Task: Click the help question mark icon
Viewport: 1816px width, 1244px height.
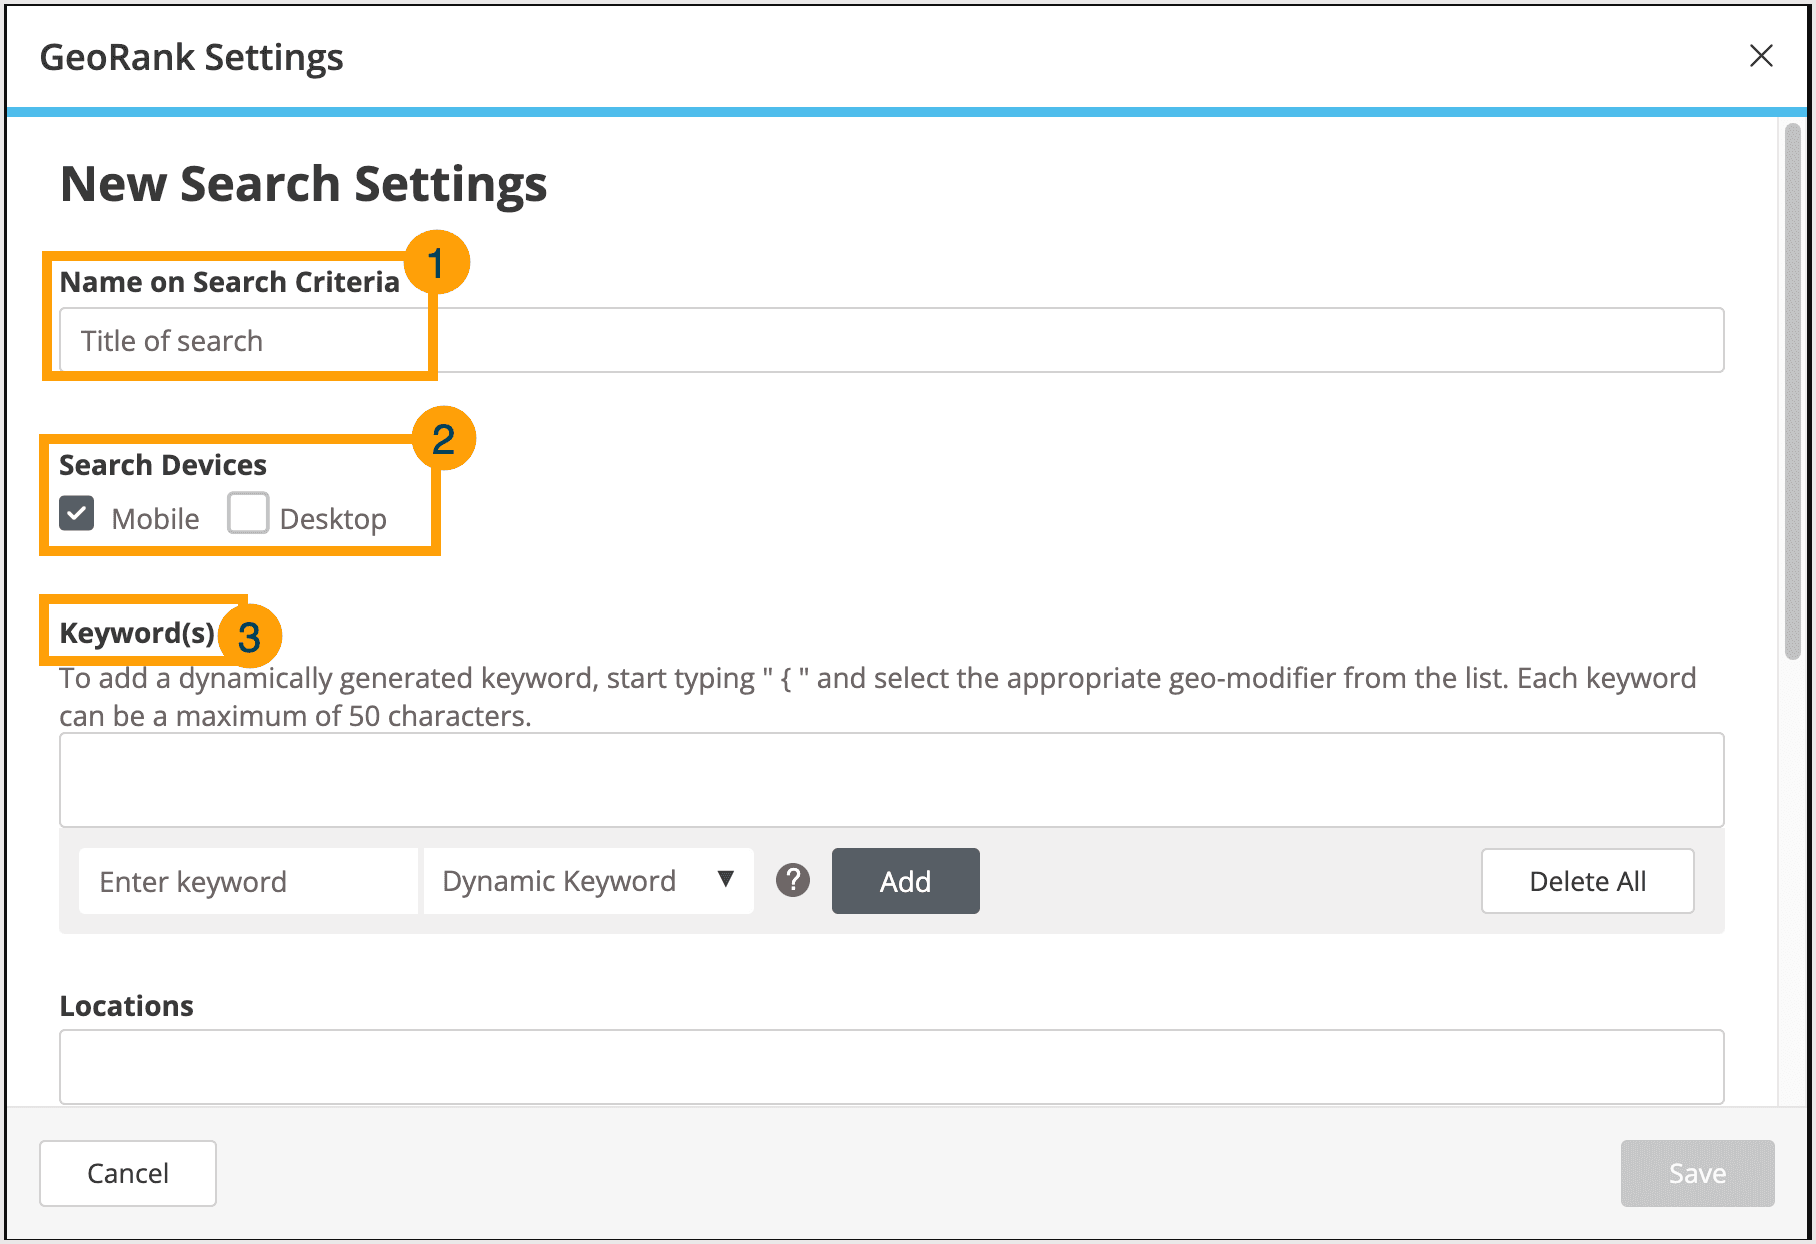Action: [793, 881]
